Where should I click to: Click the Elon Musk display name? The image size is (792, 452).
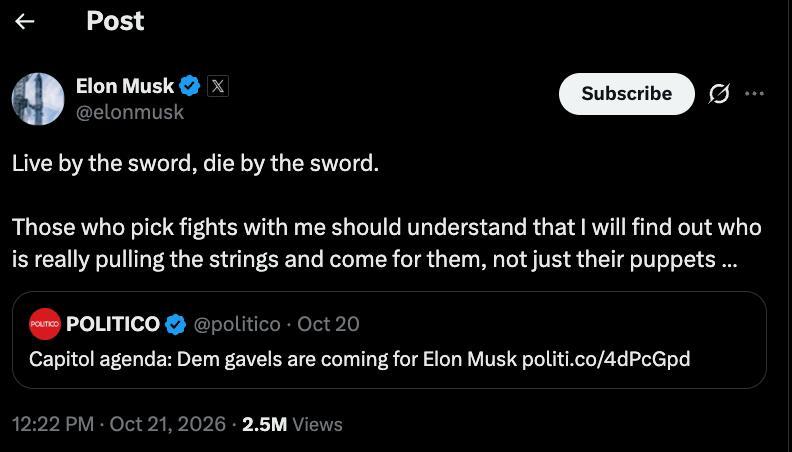(125, 86)
